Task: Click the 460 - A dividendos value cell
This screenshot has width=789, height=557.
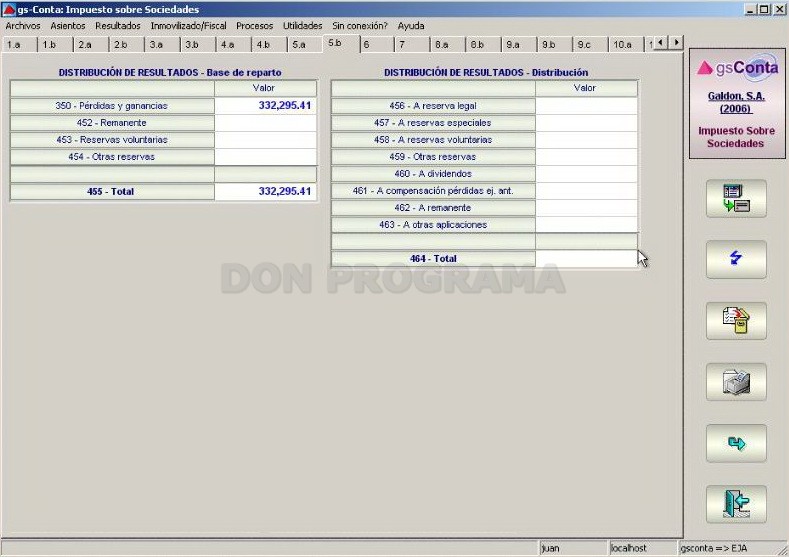Action: [586, 174]
